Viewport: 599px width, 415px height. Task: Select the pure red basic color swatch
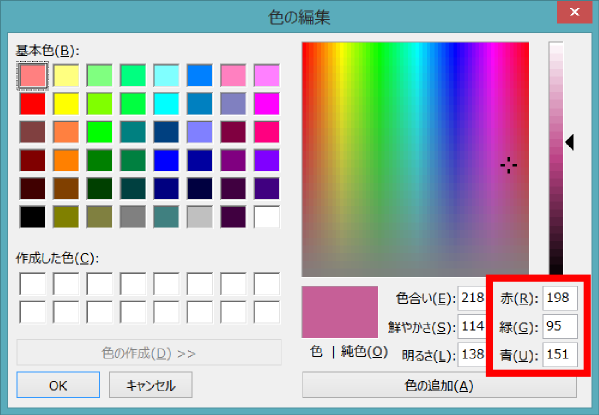click(x=32, y=104)
